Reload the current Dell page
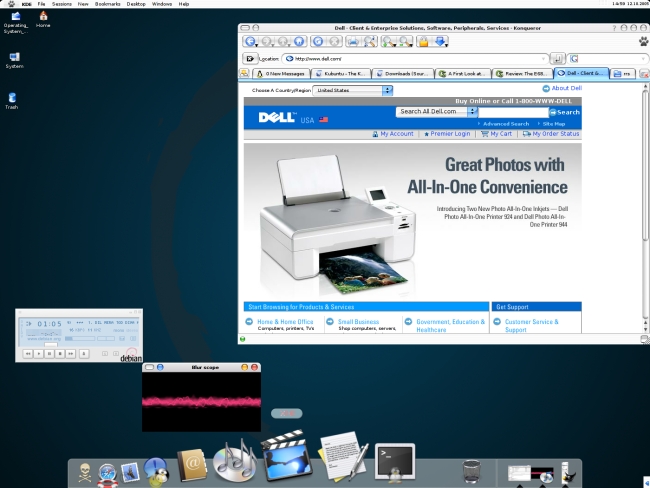The width and height of the screenshot is (650, 488). point(318,41)
